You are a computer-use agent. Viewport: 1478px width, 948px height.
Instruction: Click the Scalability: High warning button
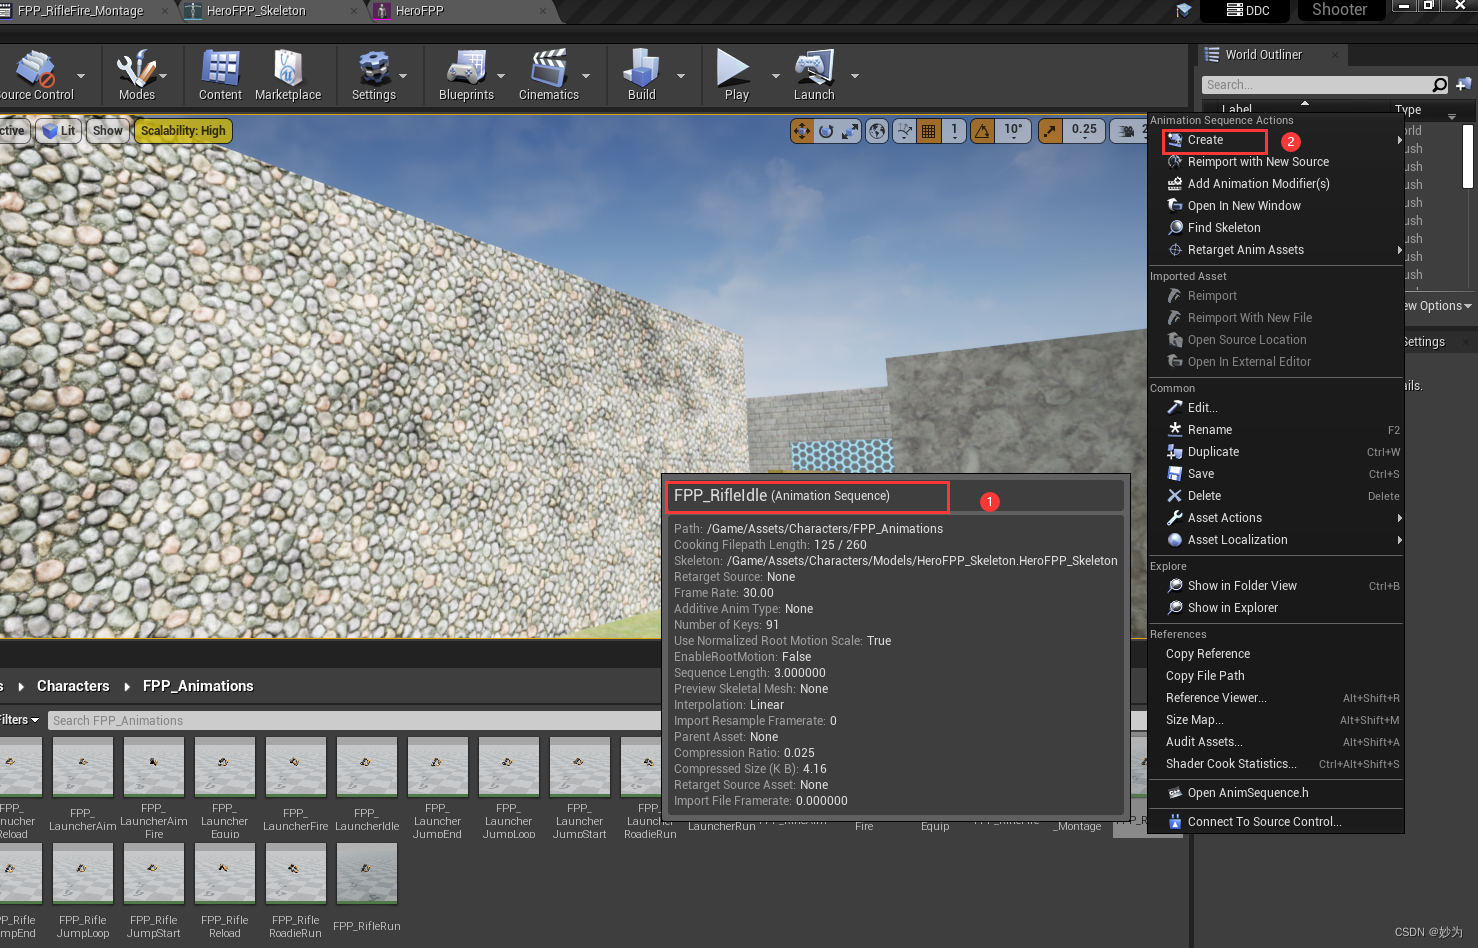(183, 131)
